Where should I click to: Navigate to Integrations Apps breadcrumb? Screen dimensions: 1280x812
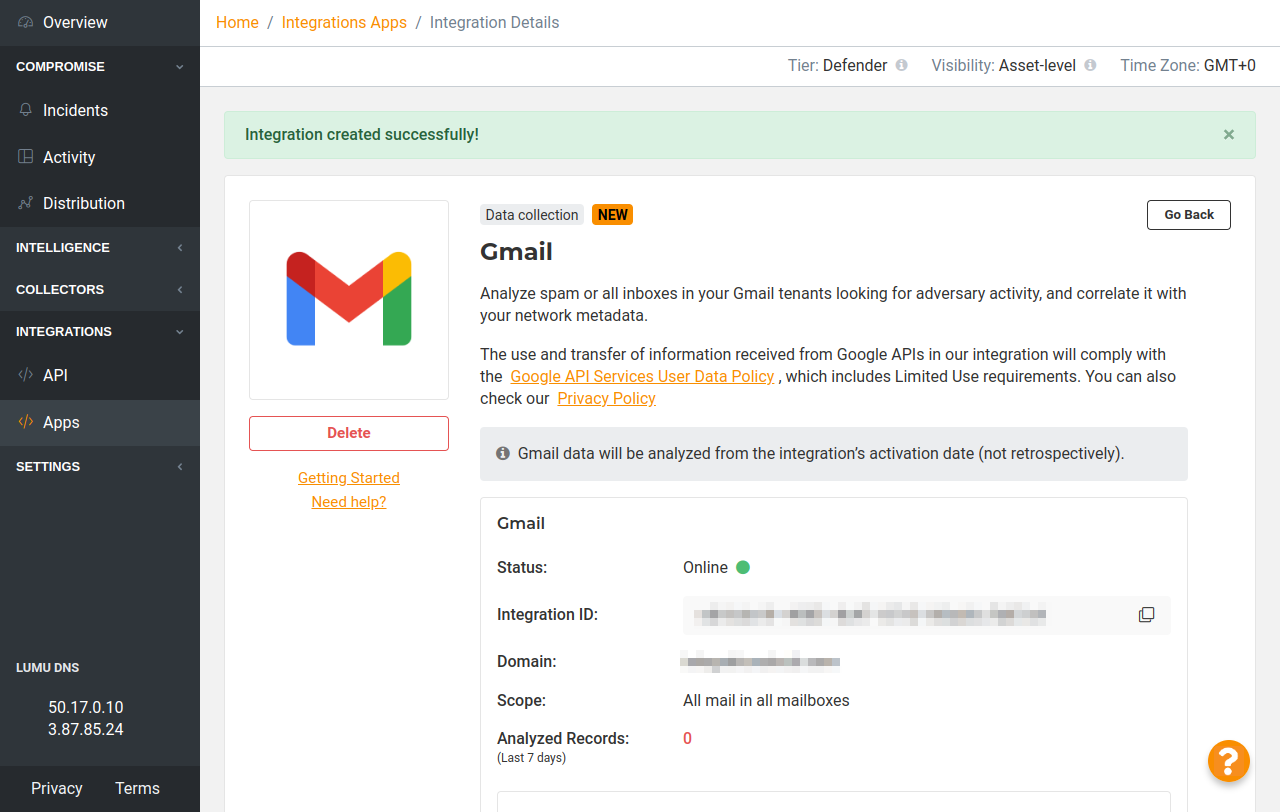(344, 22)
